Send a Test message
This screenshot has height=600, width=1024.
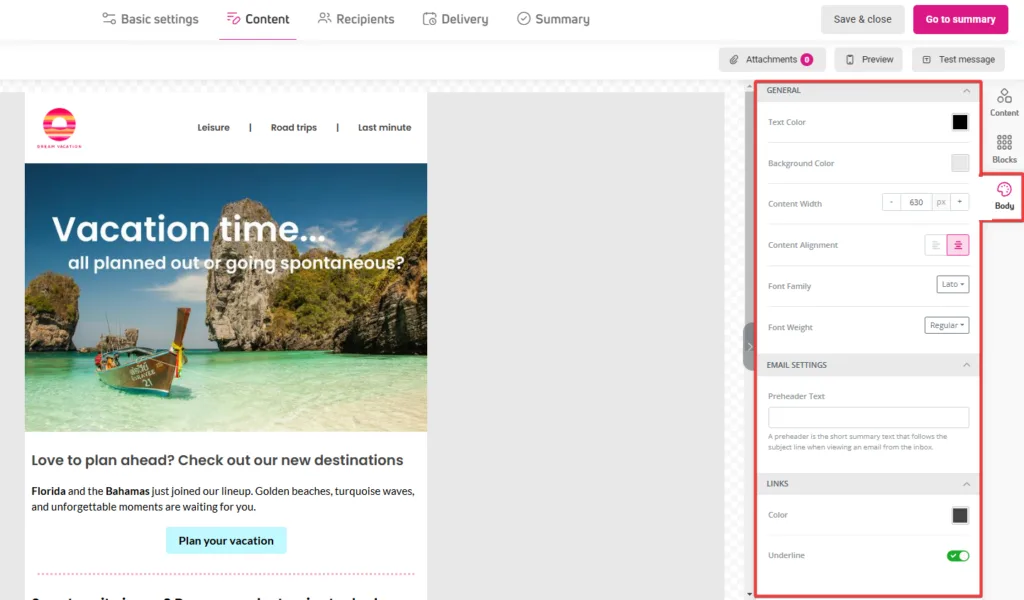[958, 59]
